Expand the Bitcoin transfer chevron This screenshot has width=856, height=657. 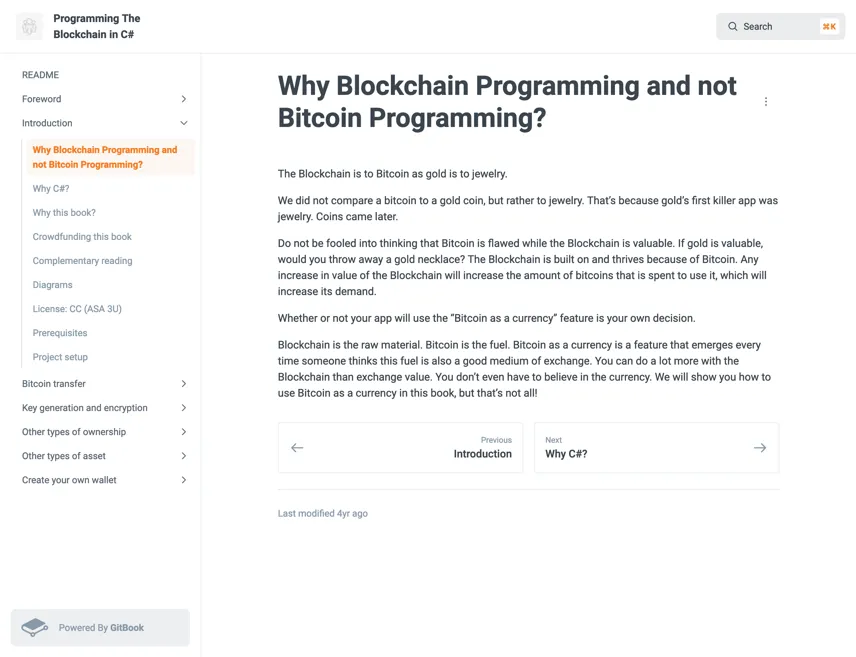[x=184, y=383]
